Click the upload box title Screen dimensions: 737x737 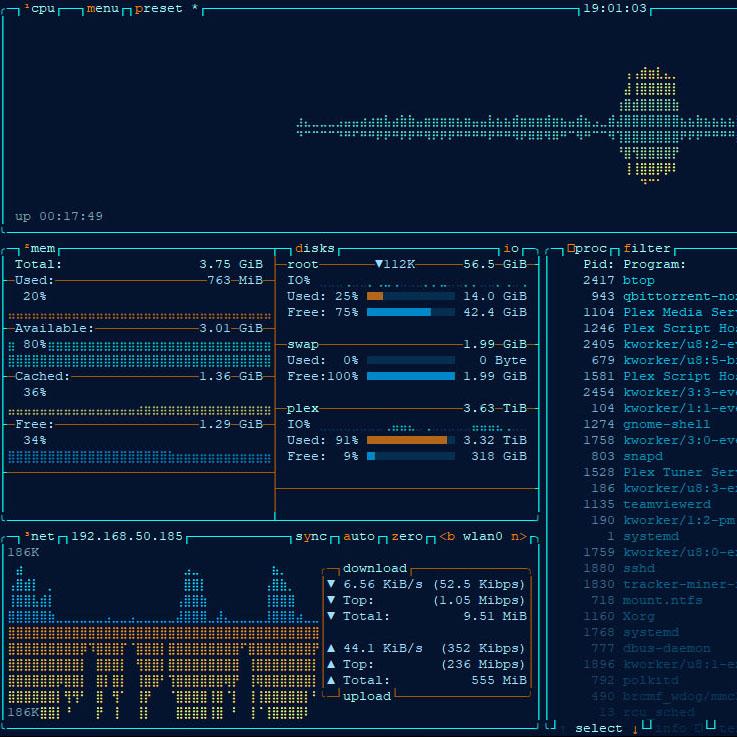(367, 696)
